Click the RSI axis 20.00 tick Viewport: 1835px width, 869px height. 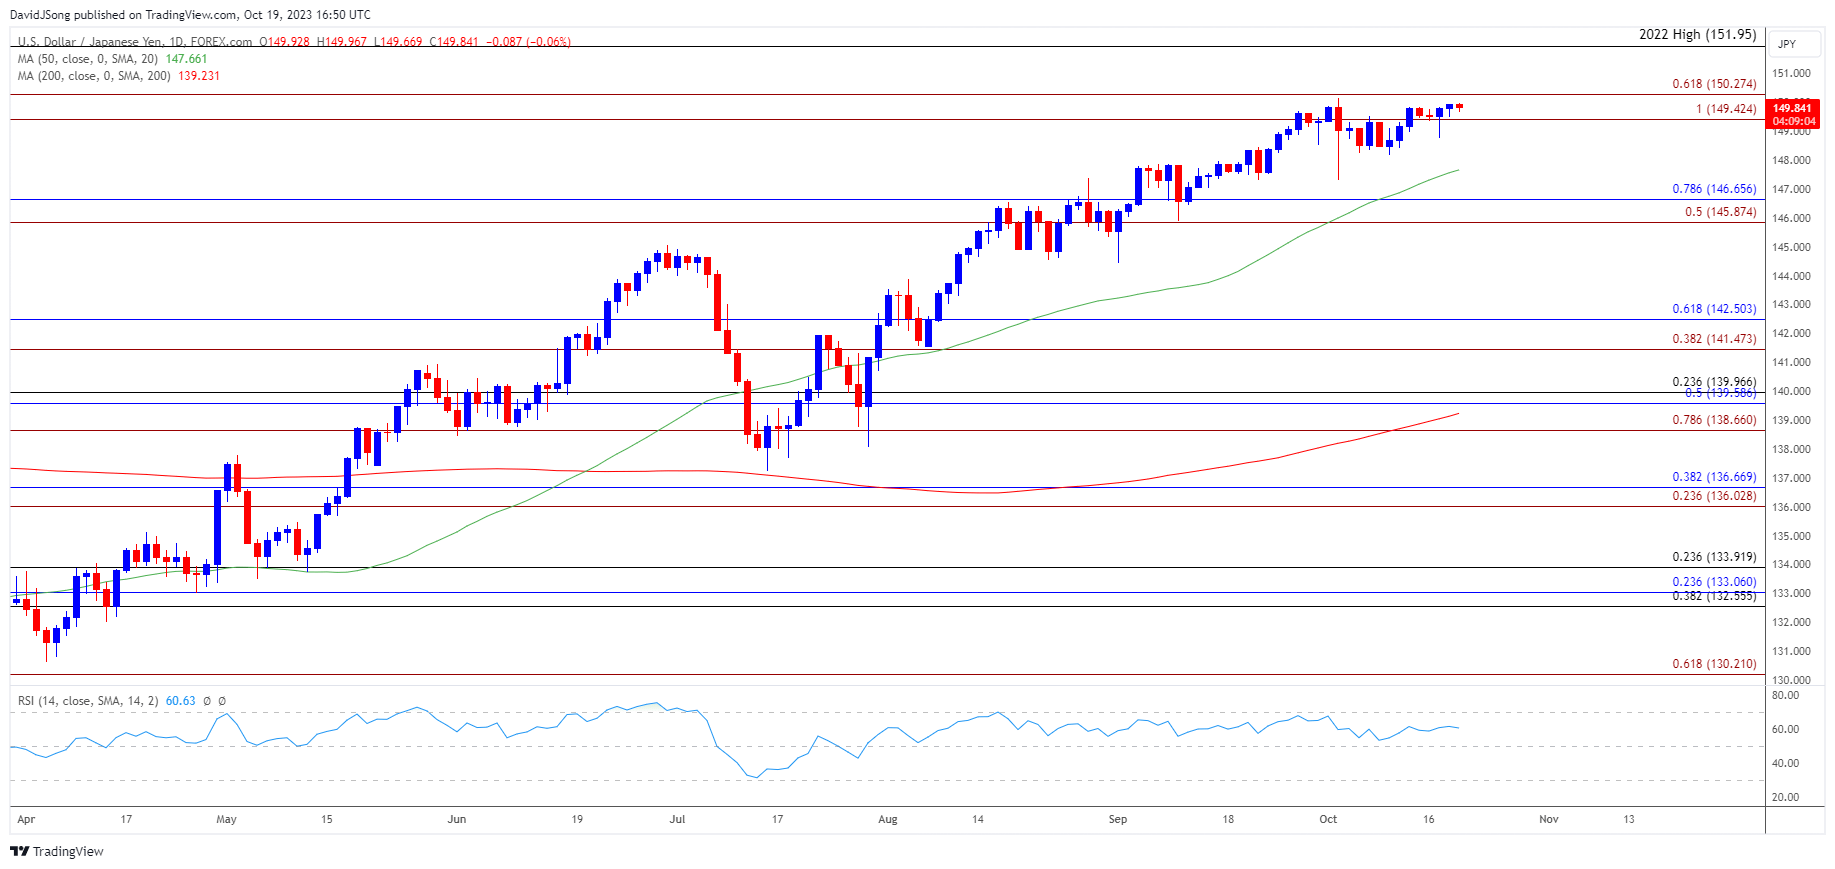1785,797
